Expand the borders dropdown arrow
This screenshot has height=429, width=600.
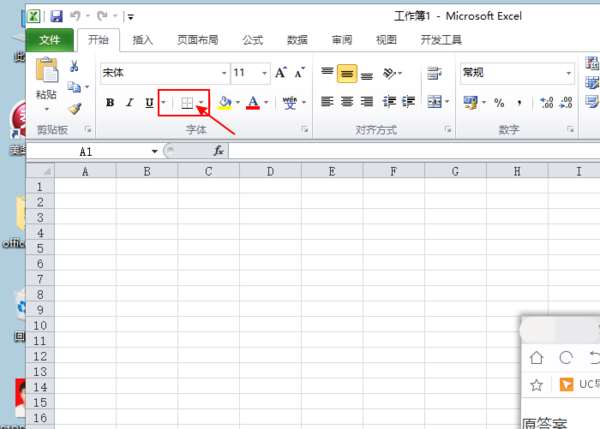click(x=201, y=103)
